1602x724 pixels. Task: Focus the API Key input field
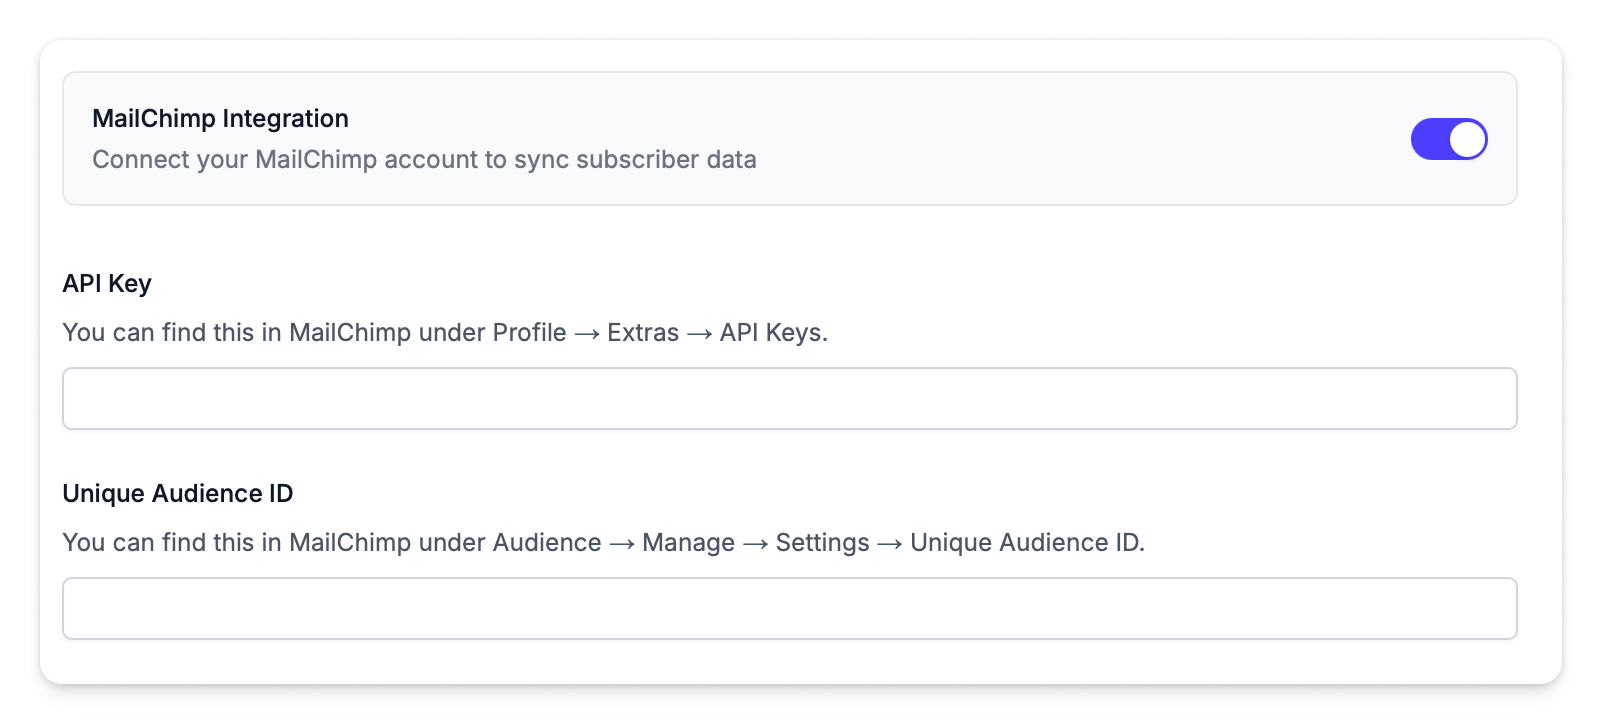(x=790, y=399)
